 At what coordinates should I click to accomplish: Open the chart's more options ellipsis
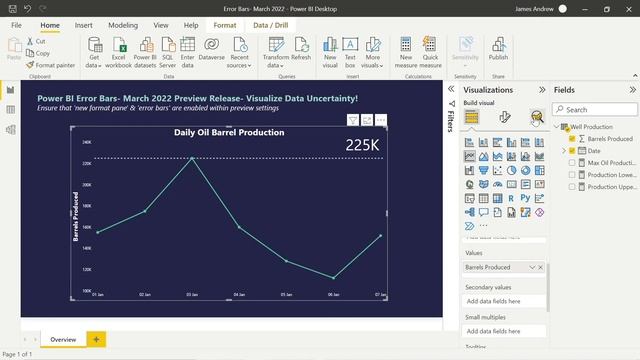pos(381,120)
